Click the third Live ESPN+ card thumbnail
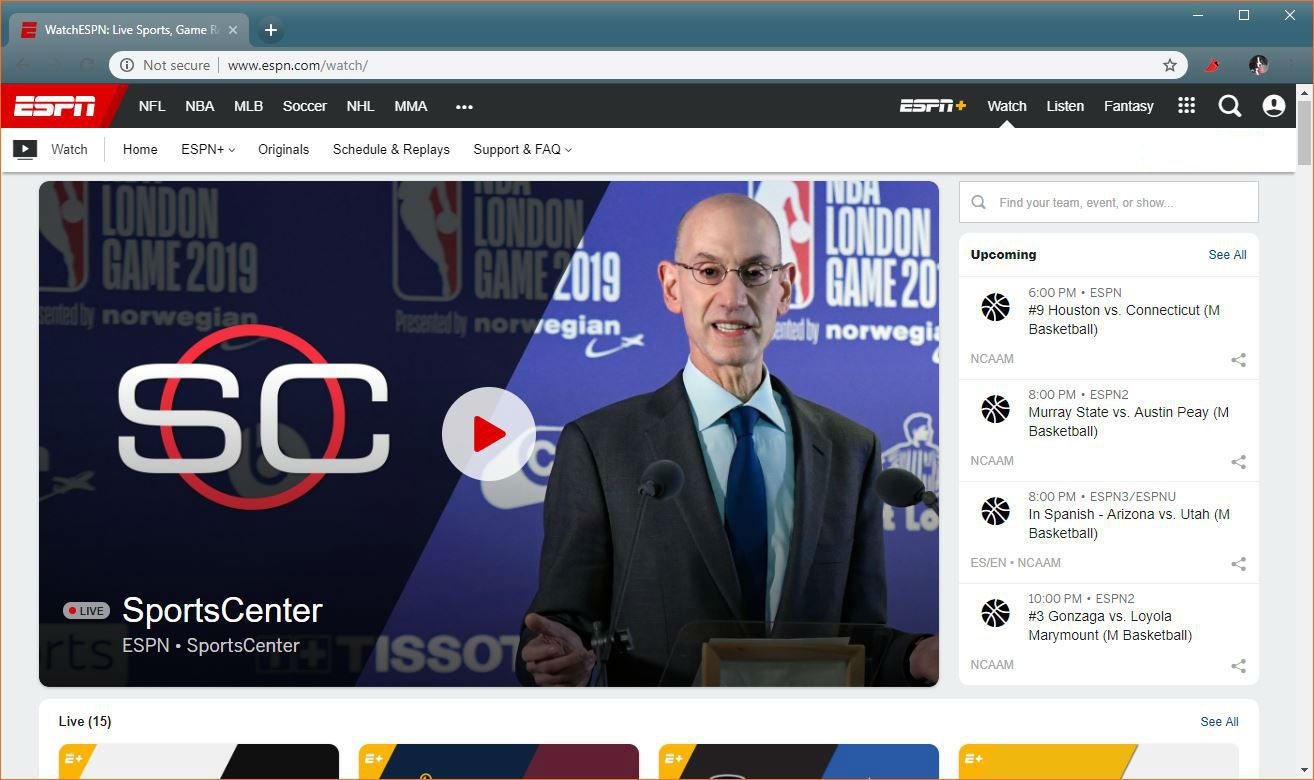The width and height of the screenshot is (1314, 780). 799,761
